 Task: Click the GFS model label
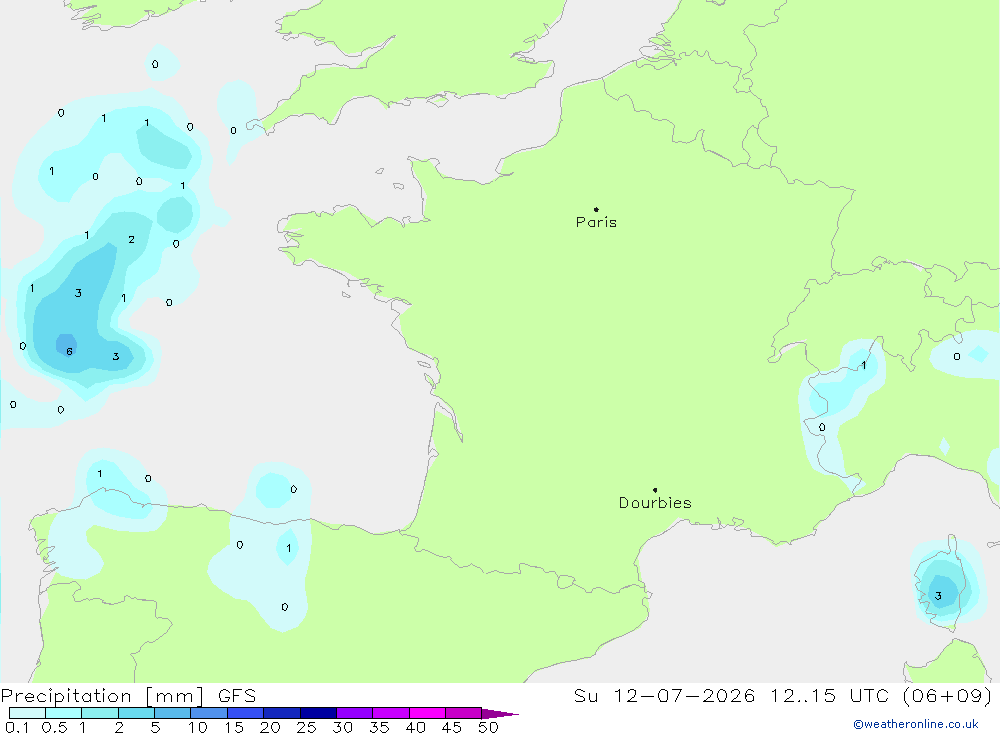tap(237, 696)
